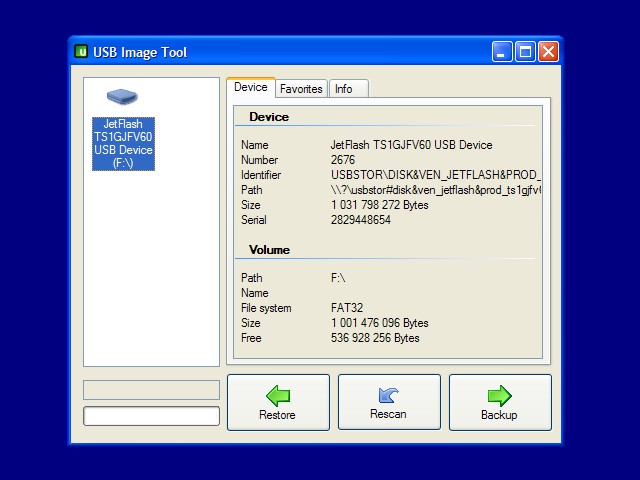Click the 'Free' field label

(251, 338)
